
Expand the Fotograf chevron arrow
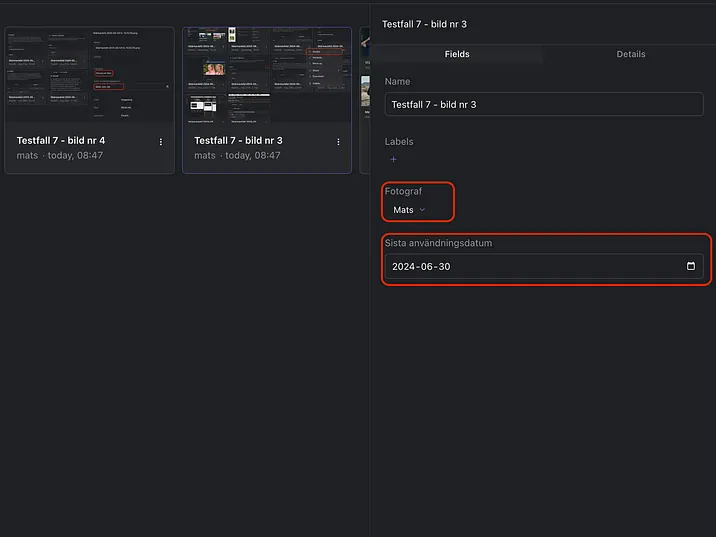pos(422,210)
